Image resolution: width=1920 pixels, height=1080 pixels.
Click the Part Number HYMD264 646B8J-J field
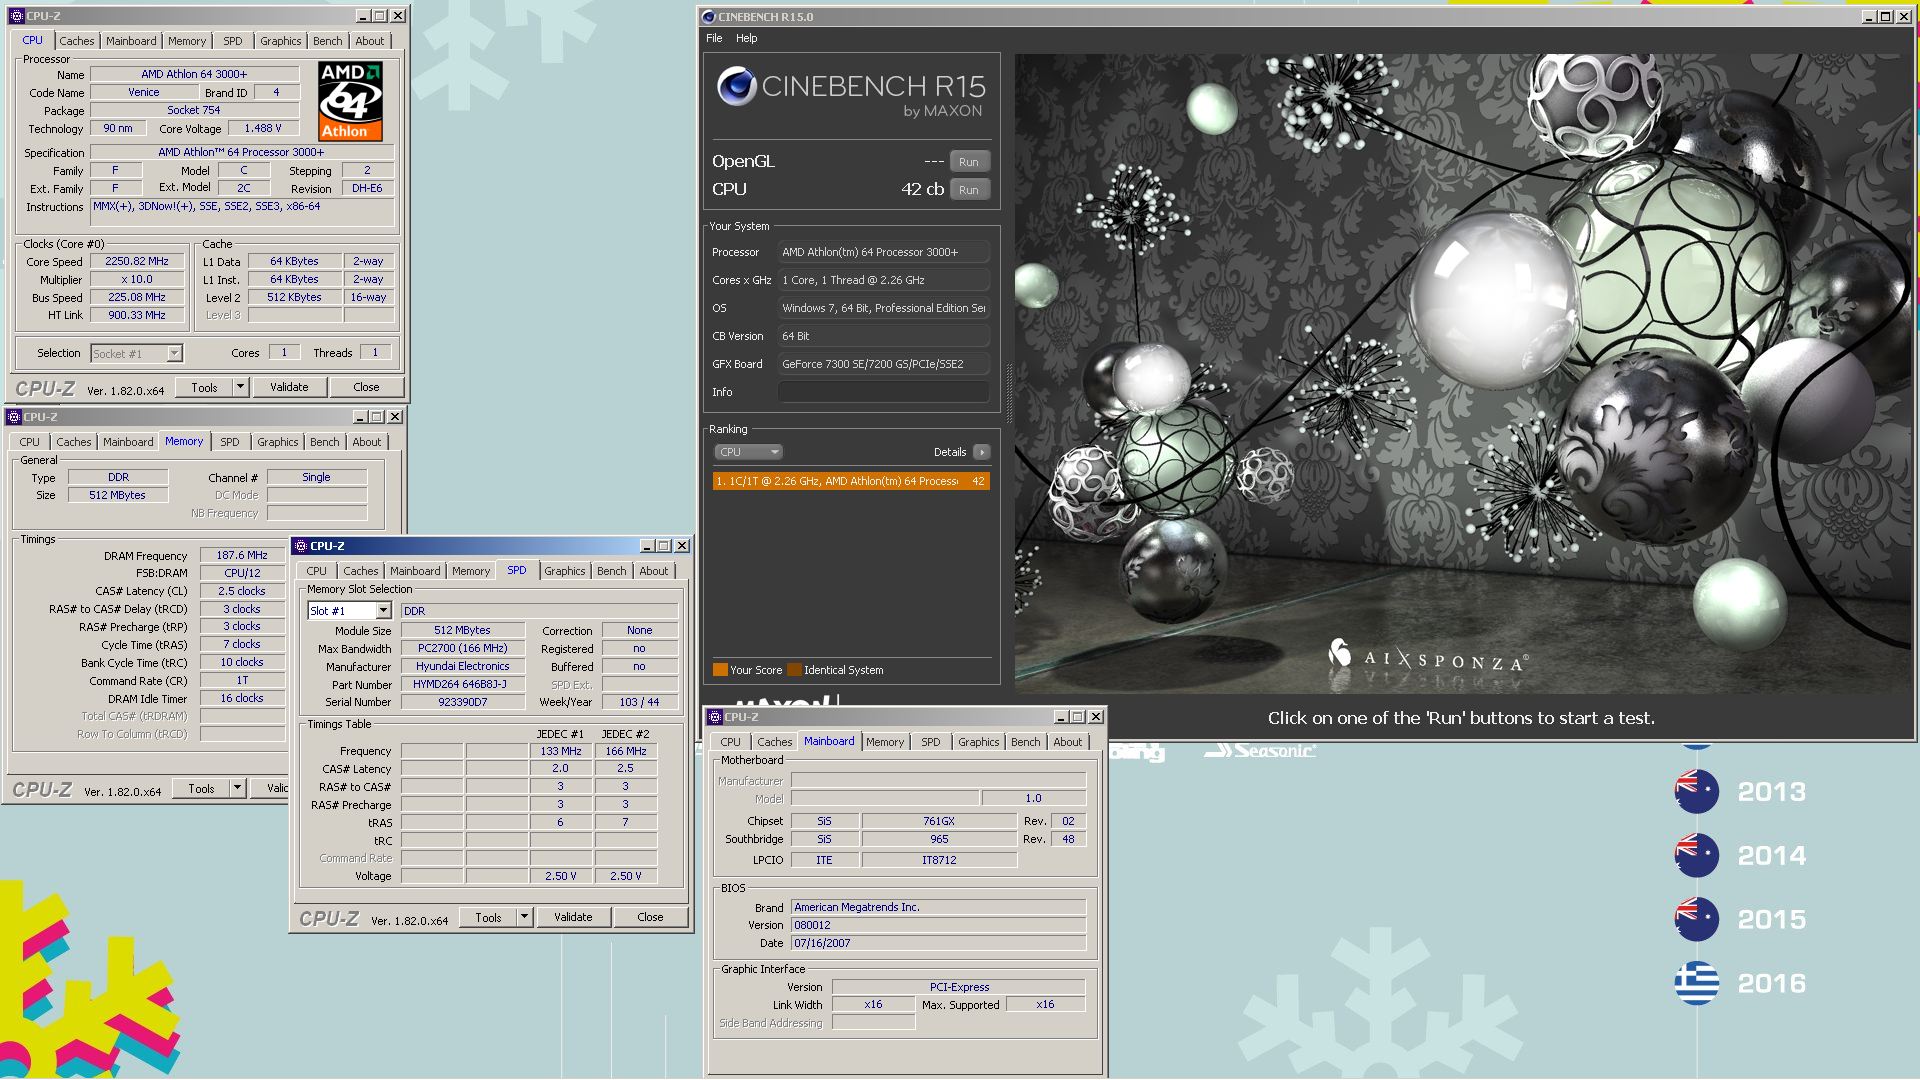pos(463,685)
